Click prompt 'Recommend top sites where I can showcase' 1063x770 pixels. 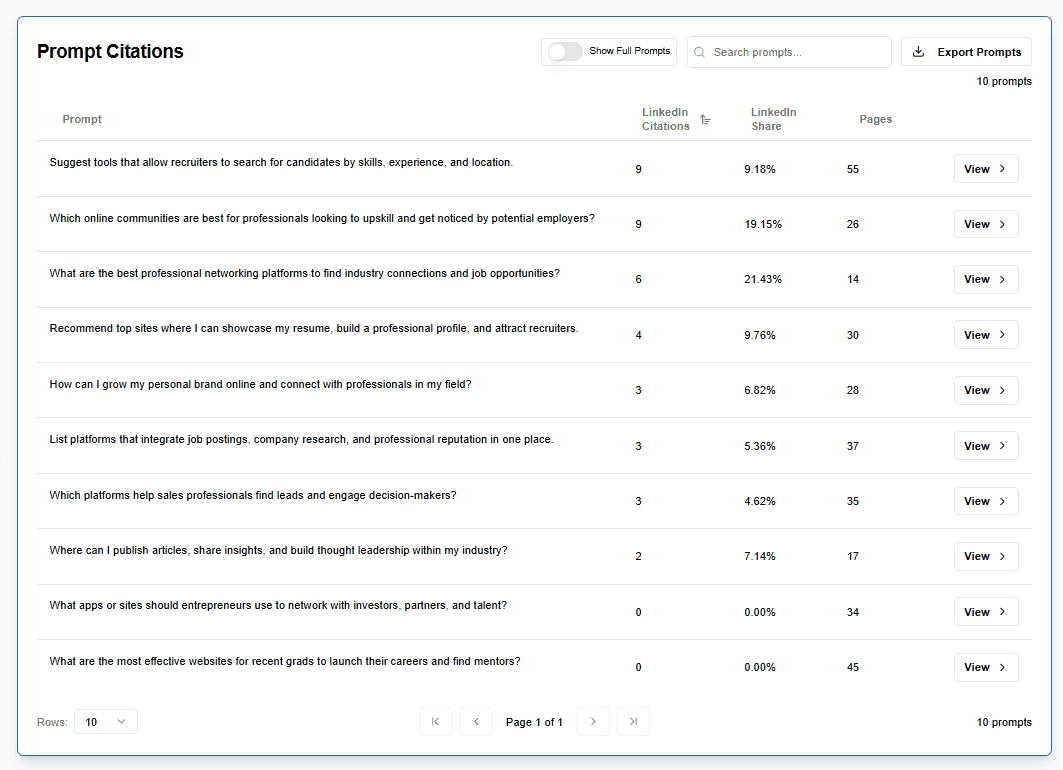[x=313, y=329]
